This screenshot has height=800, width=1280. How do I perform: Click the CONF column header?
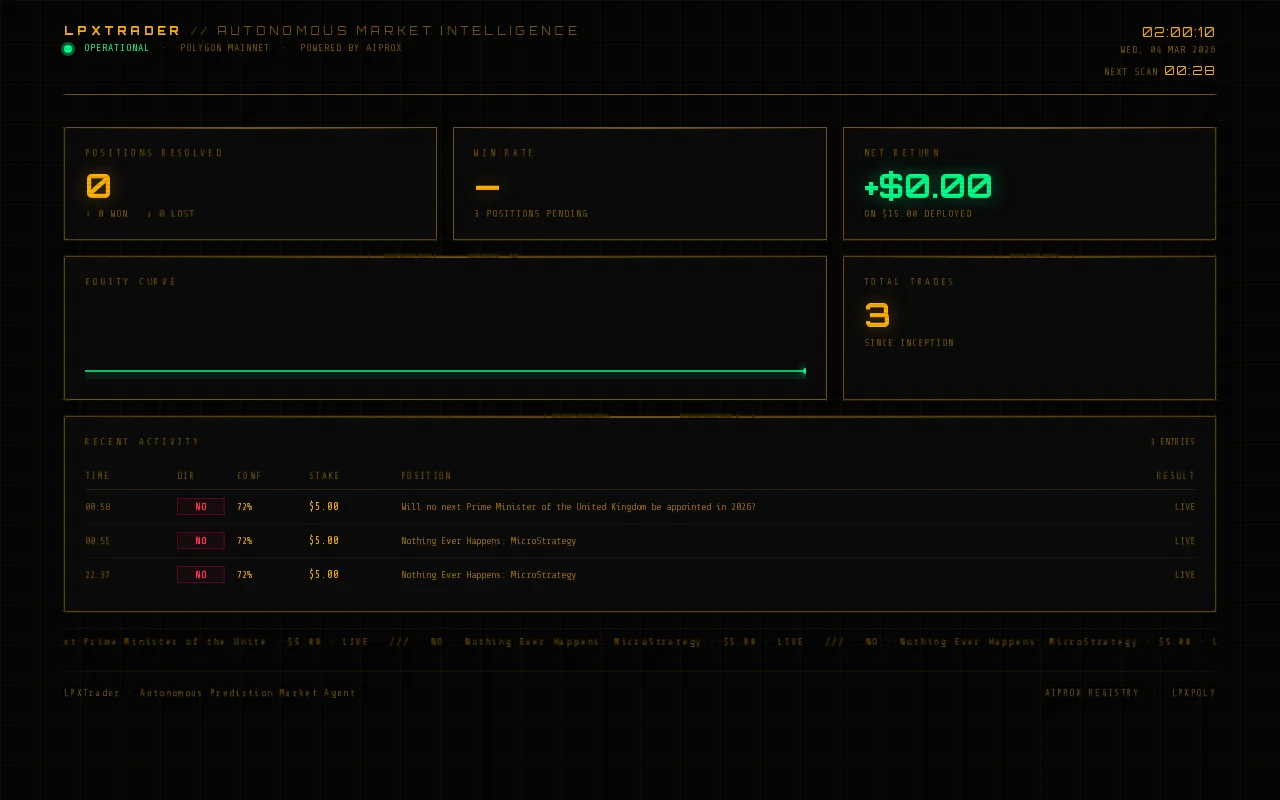click(249, 476)
